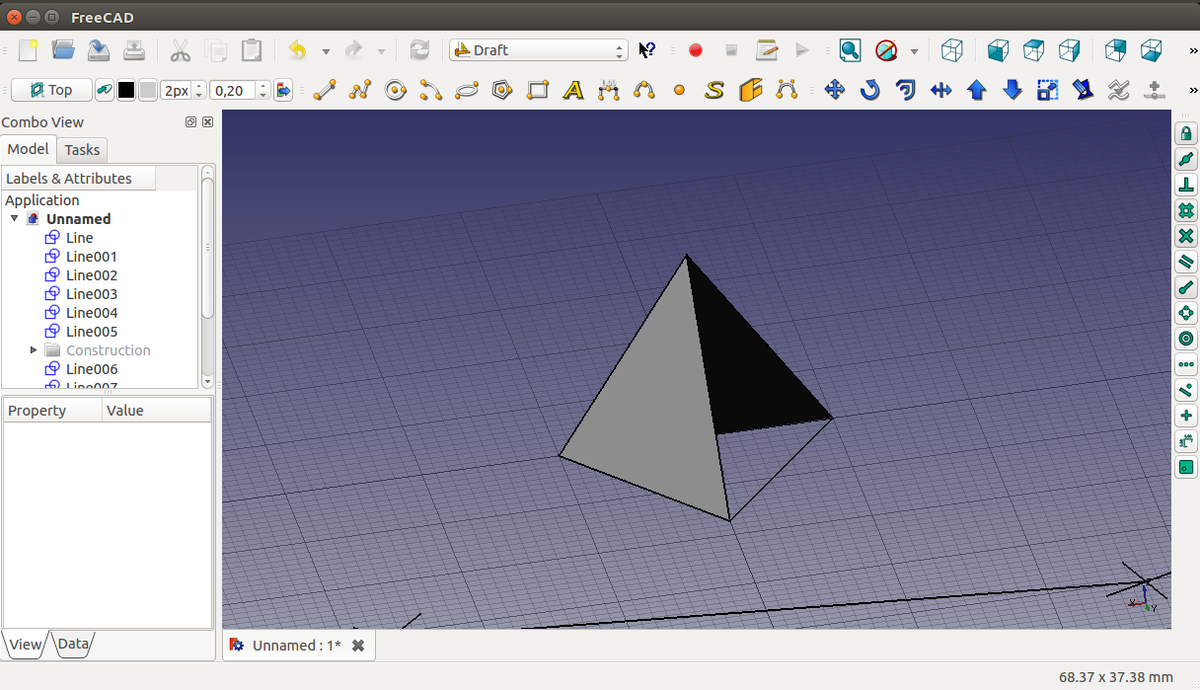This screenshot has width=1200, height=690.
Task: Open the Draft workbench dropdown
Action: click(538, 50)
